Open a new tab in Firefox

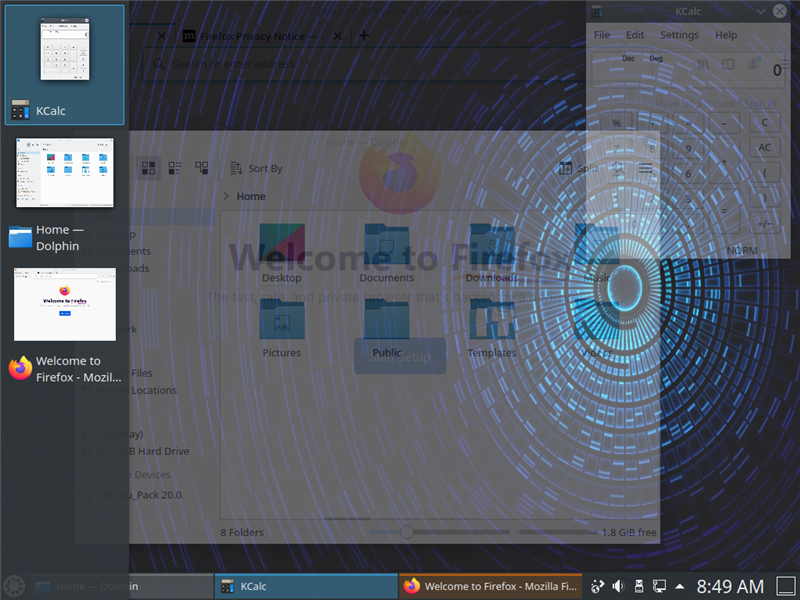[x=364, y=35]
